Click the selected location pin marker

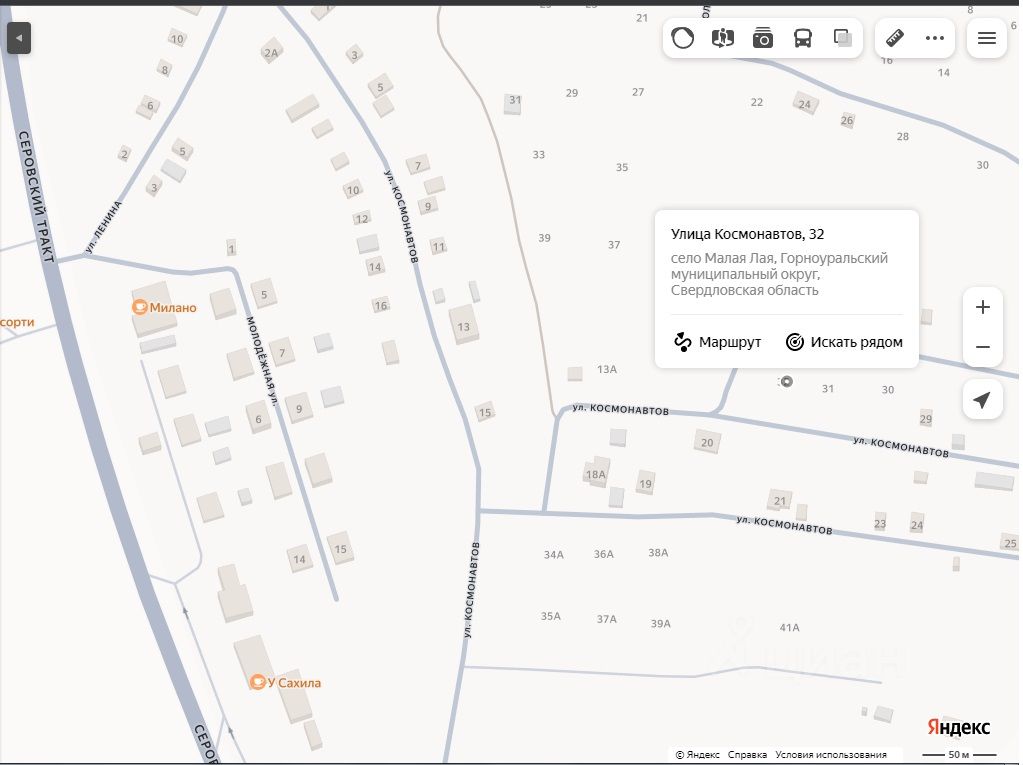pyautogui.click(x=786, y=381)
